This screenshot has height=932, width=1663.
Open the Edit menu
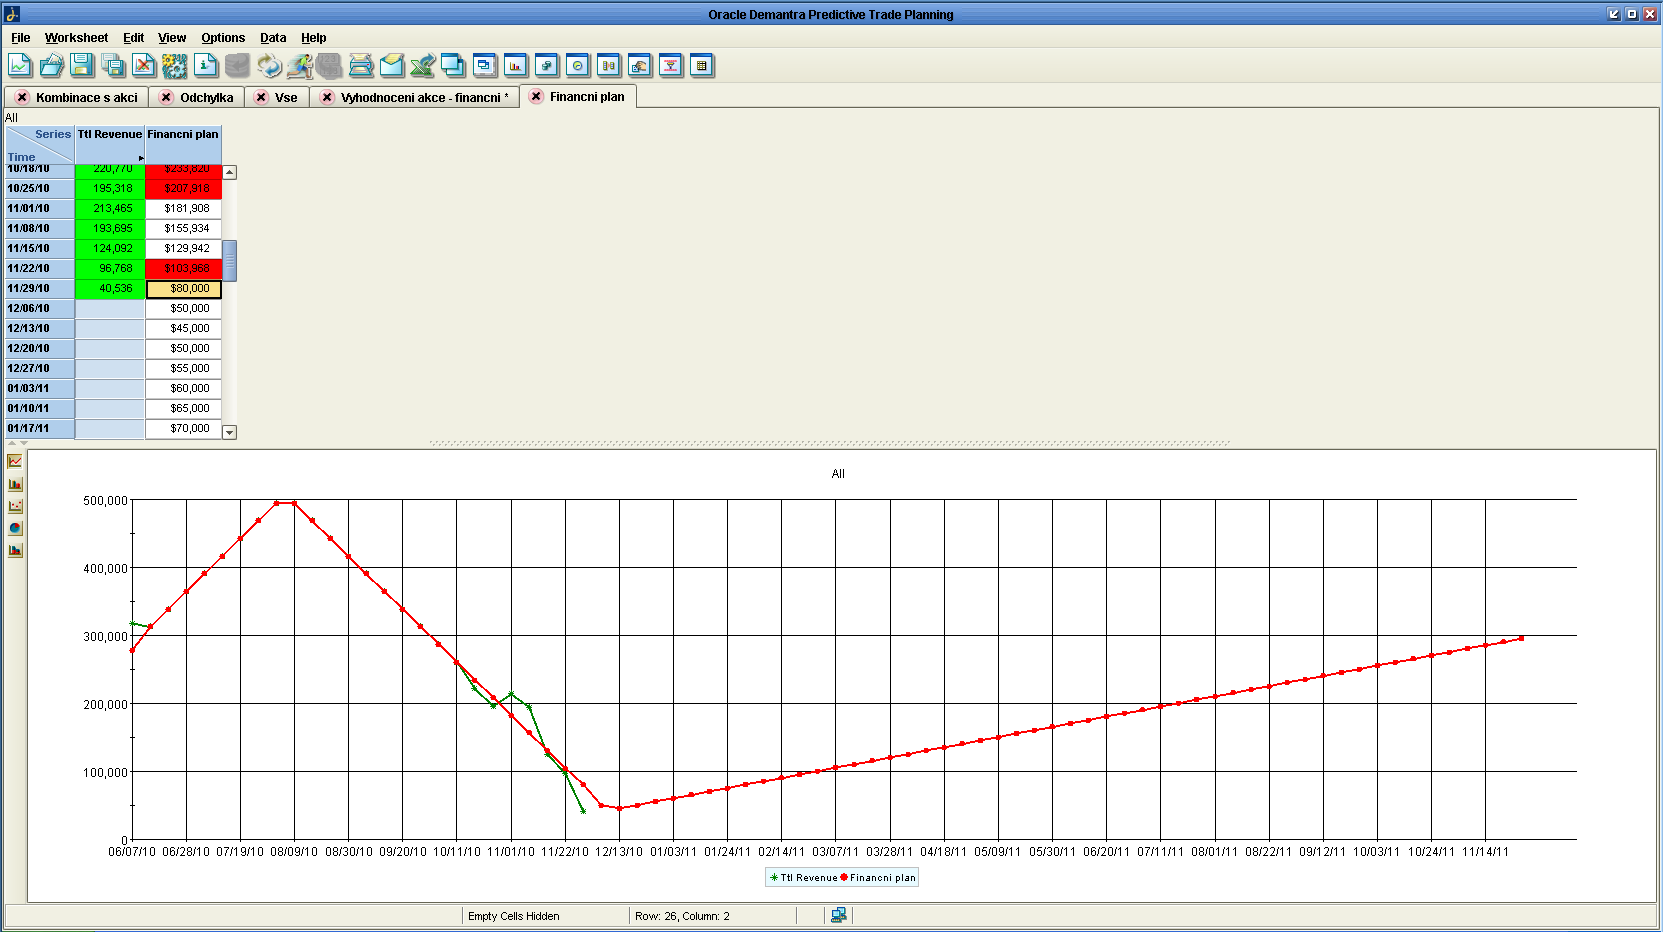point(133,38)
